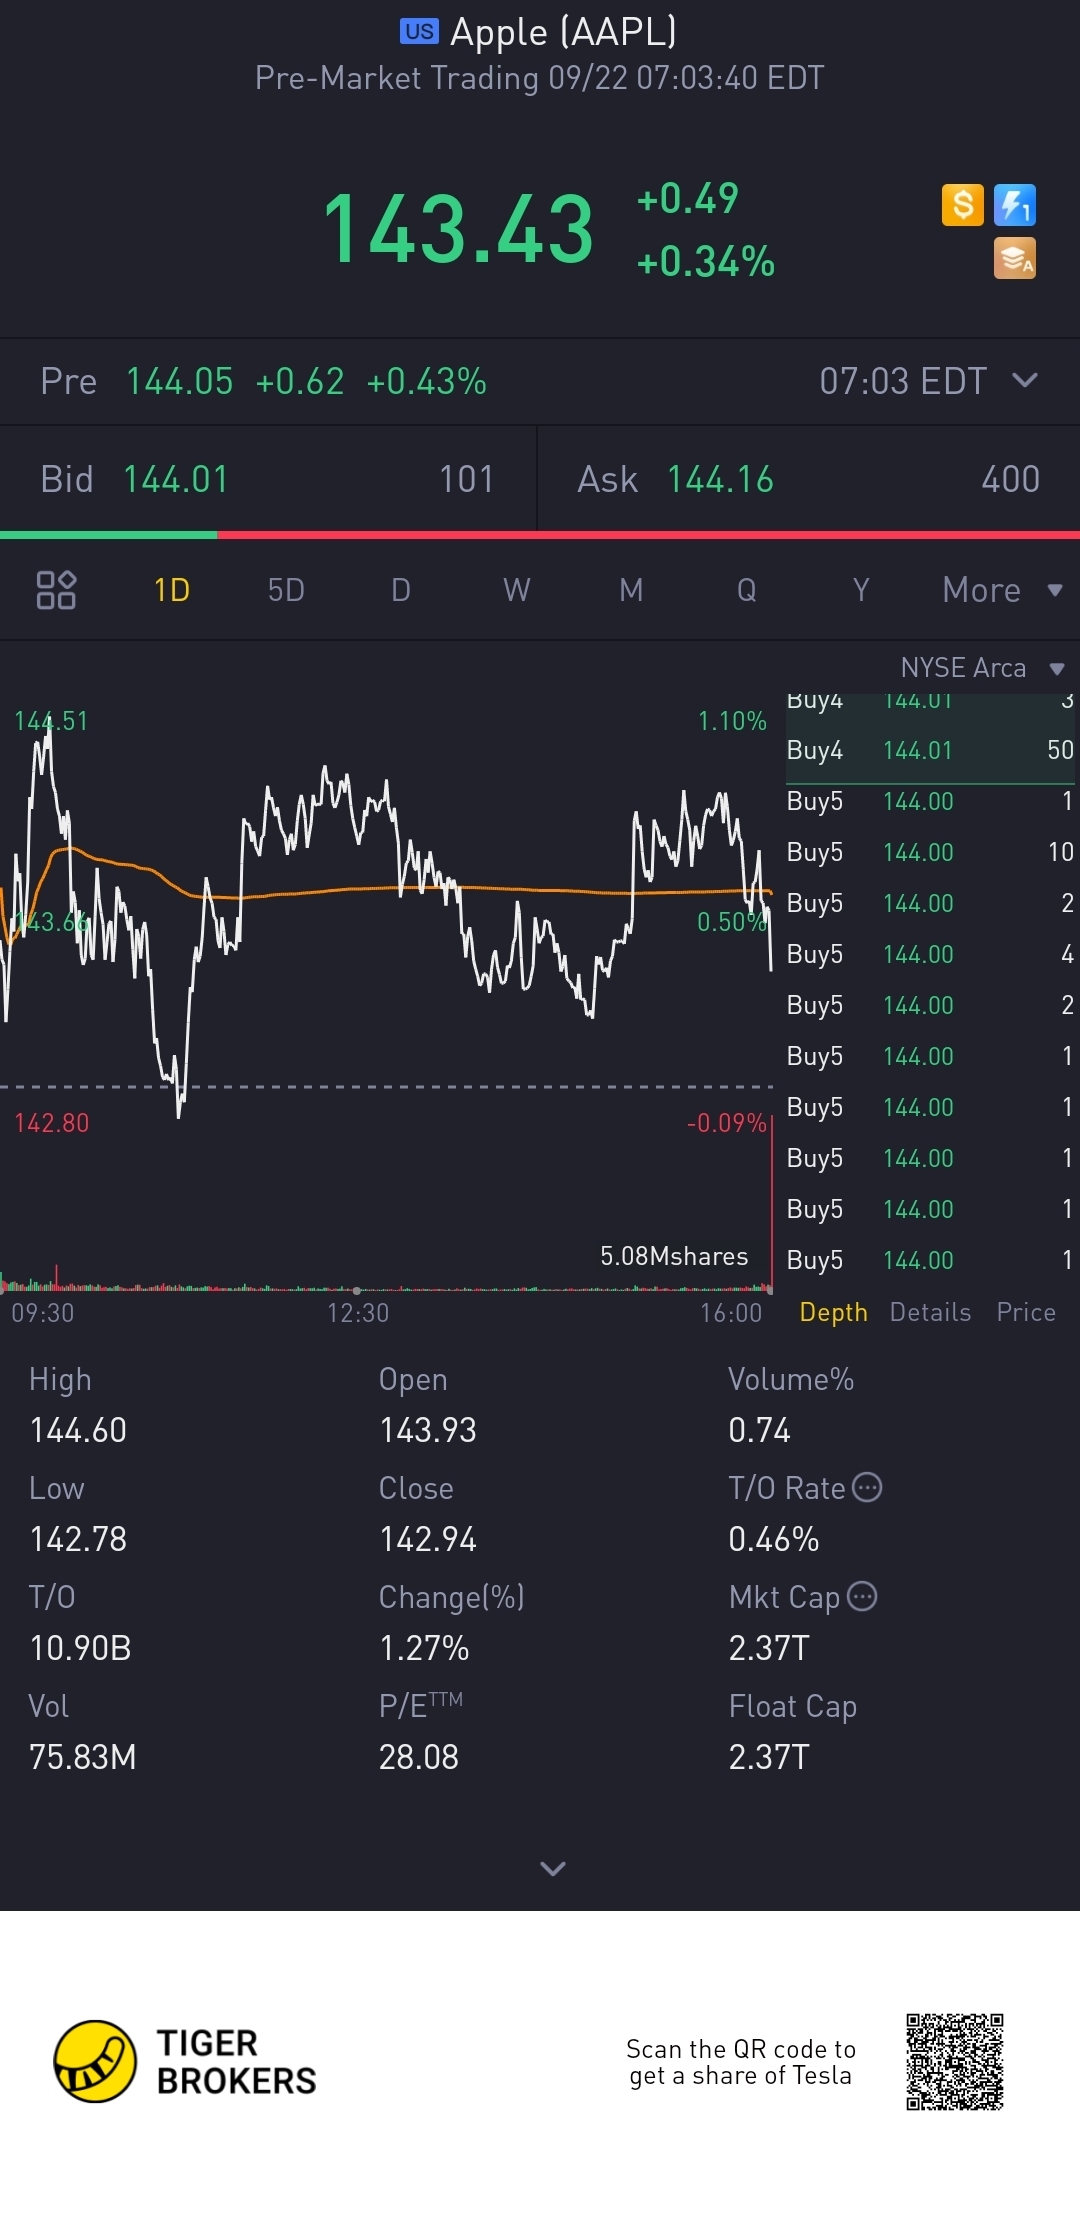Tap the P/E TTM value 28.08
The height and width of the screenshot is (2213, 1080).
(x=419, y=1757)
